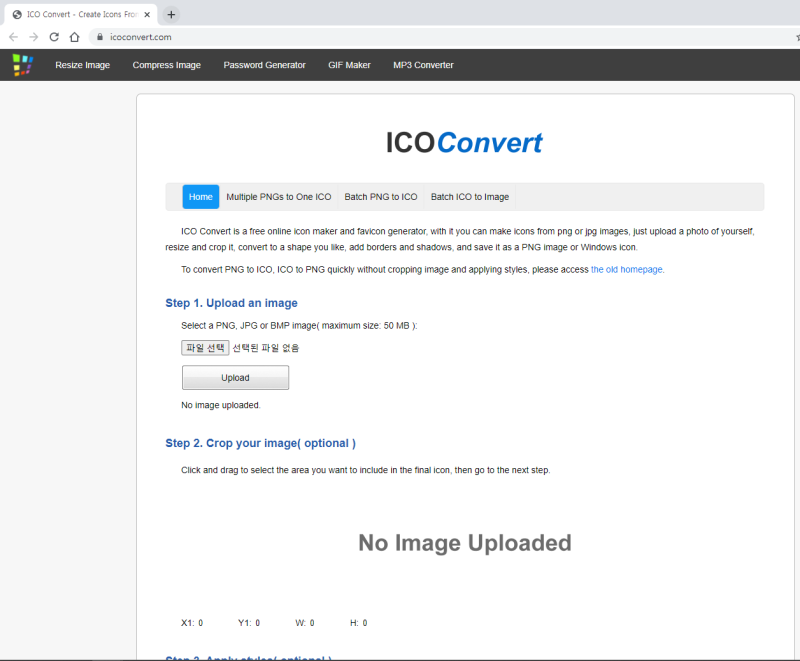The width and height of the screenshot is (800, 661).
Task: Go to the browser home page icon
Action: [74, 37]
